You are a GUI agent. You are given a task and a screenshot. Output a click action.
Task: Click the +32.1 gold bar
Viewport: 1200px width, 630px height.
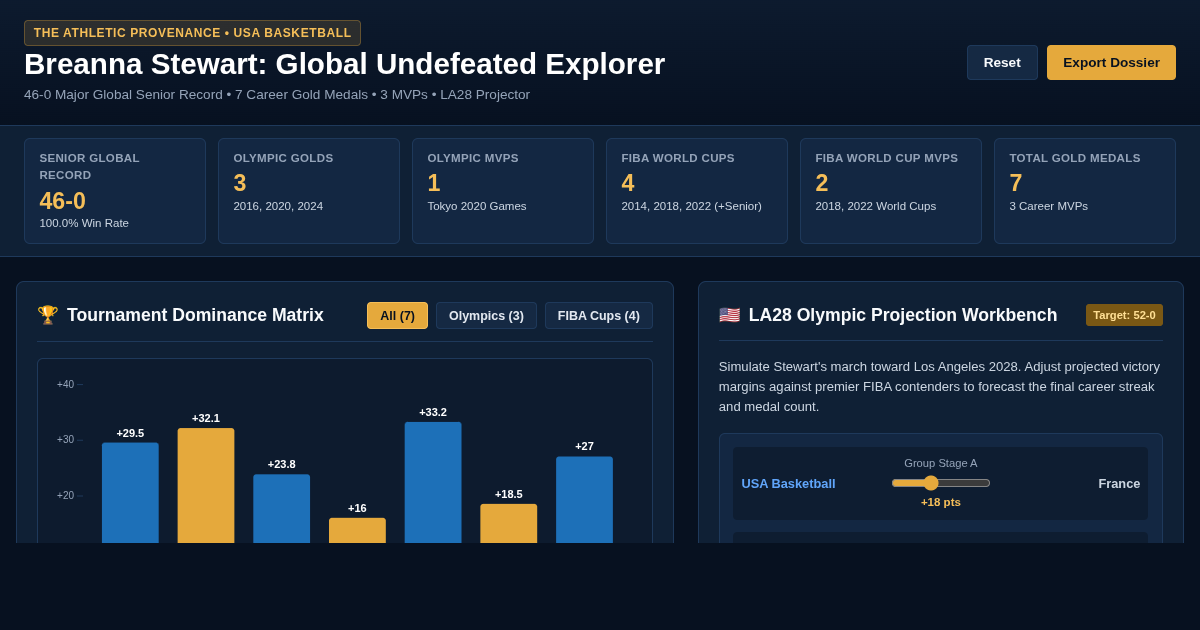[x=206, y=486]
